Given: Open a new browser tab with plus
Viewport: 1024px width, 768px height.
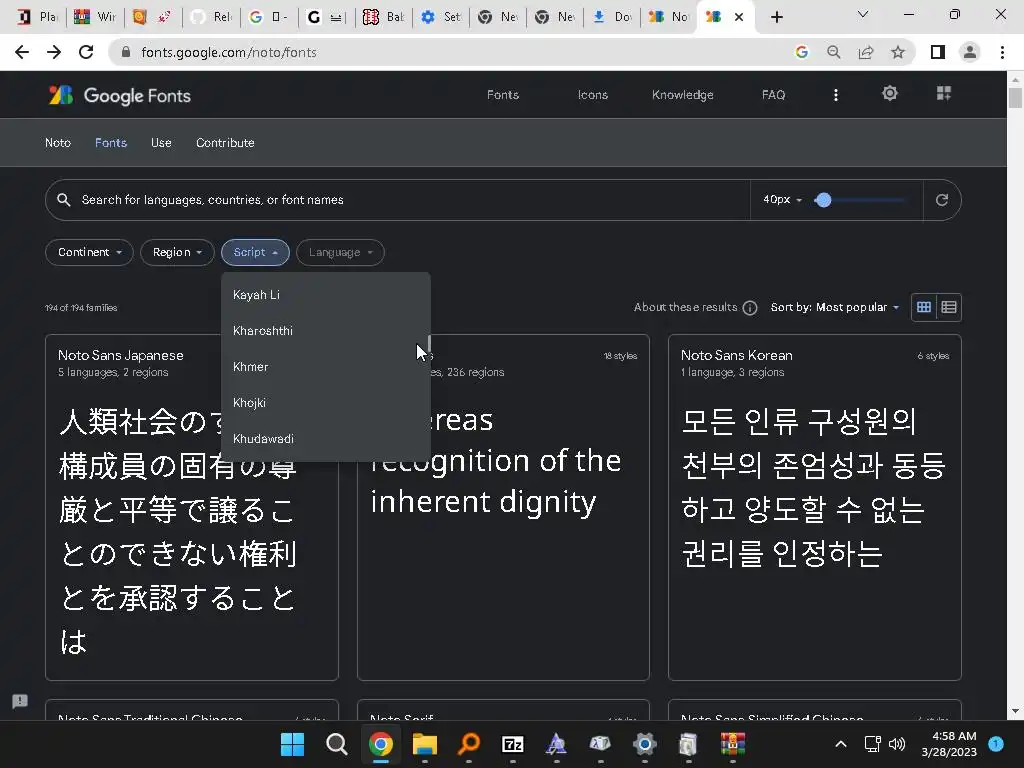Looking at the screenshot, I should click(x=776, y=17).
